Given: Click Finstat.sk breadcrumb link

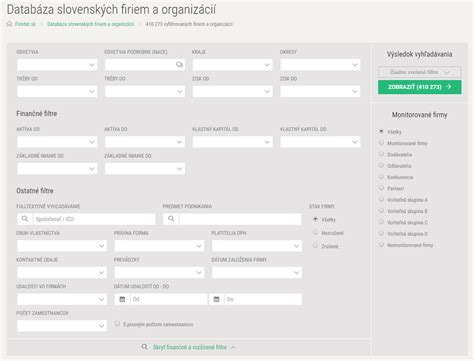Looking at the screenshot, I should [25, 24].
